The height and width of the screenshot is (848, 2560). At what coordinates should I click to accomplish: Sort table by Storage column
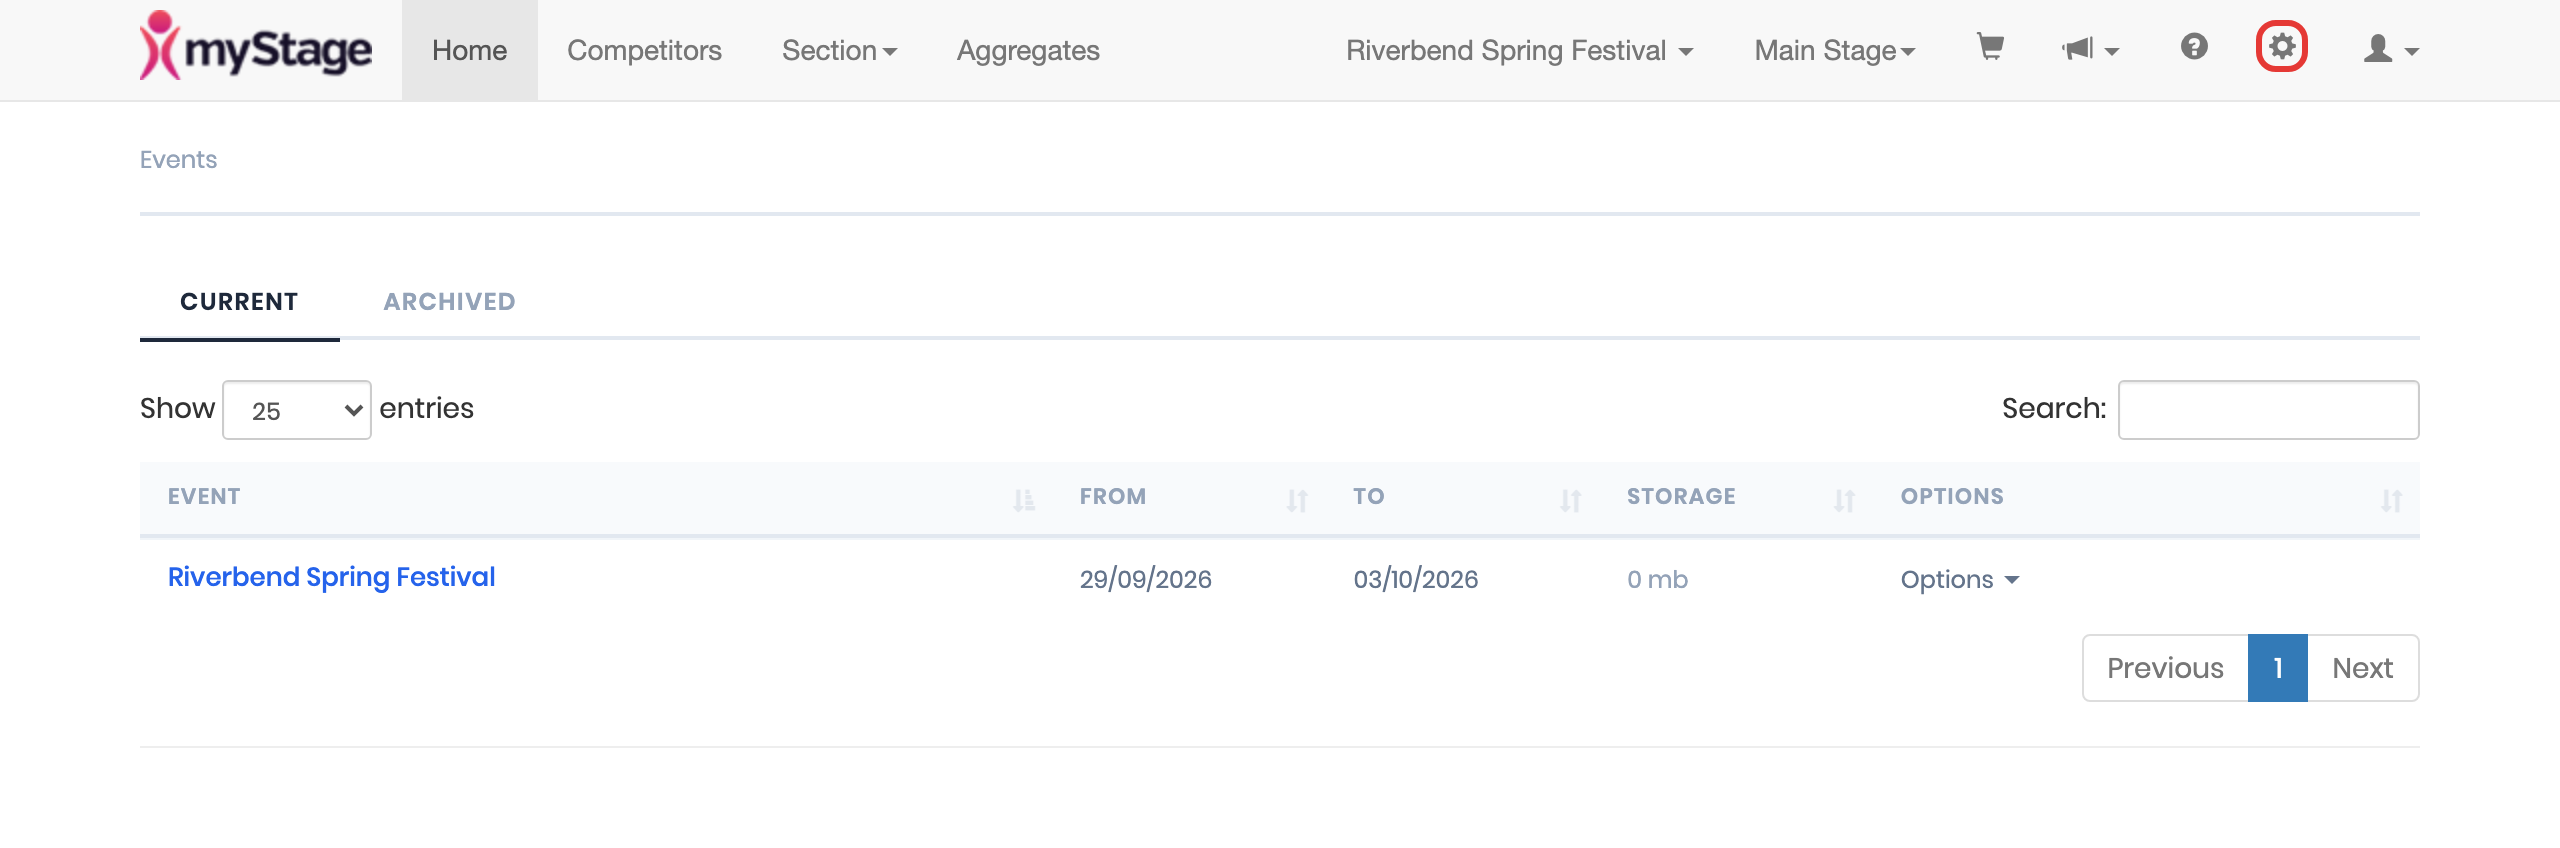tap(1737, 497)
